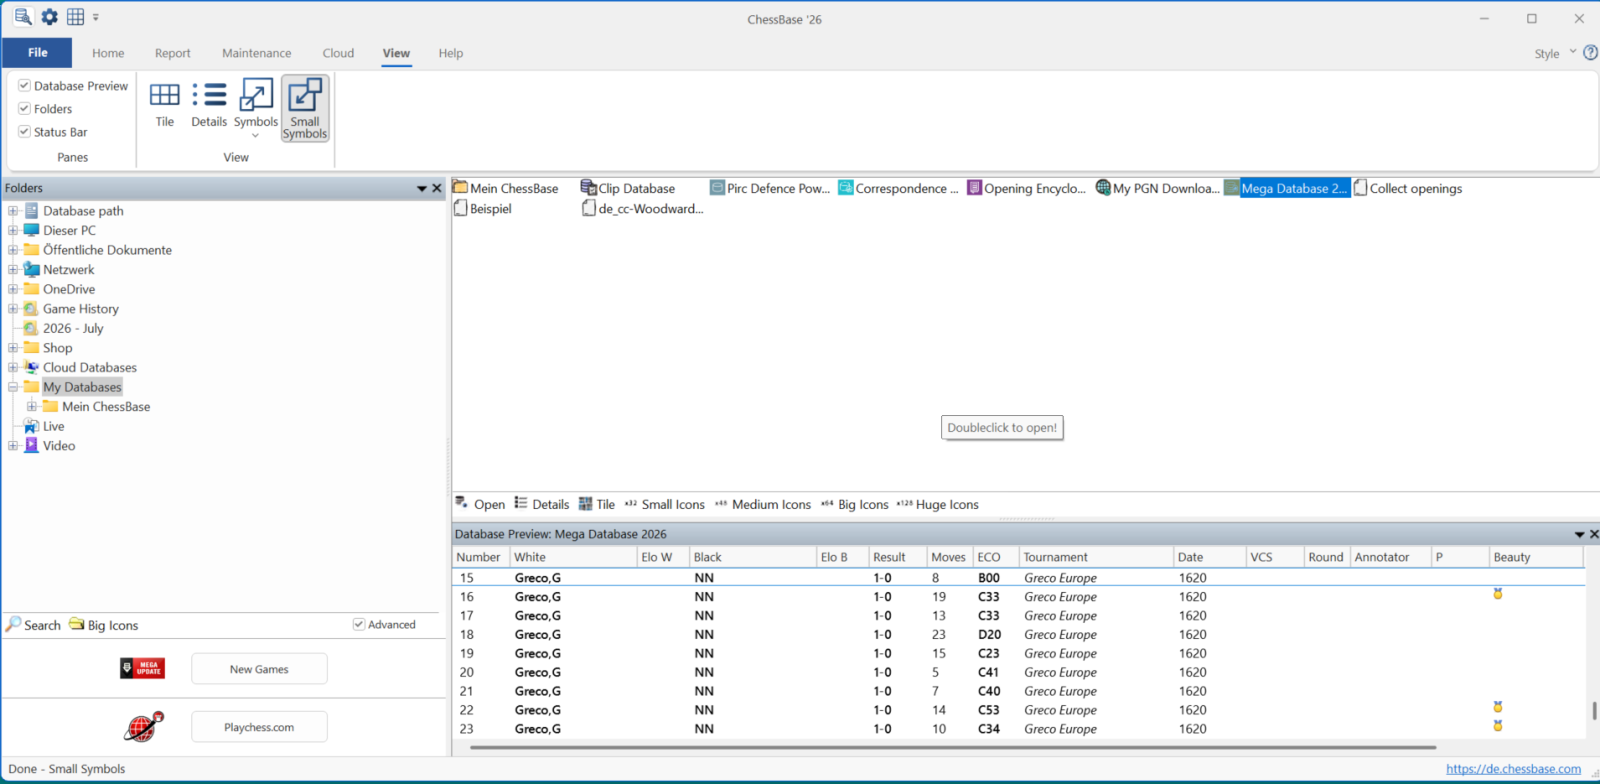Select the Opening Encyclo... database
The height and width of the screenshot is (784, 1600).
pos(1027,188)
